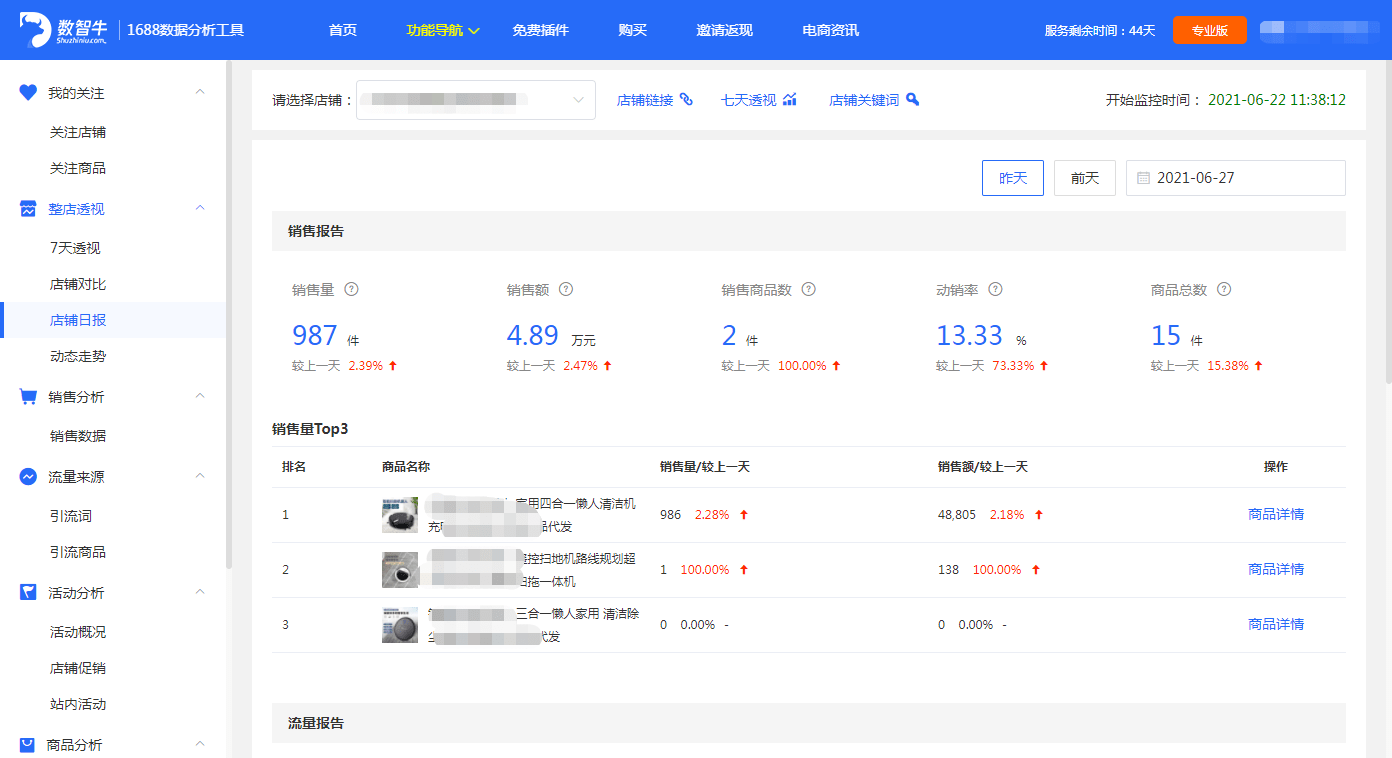Open 关注商品 in sidebar
1392x758 pixels.
[x=78, y=168]
